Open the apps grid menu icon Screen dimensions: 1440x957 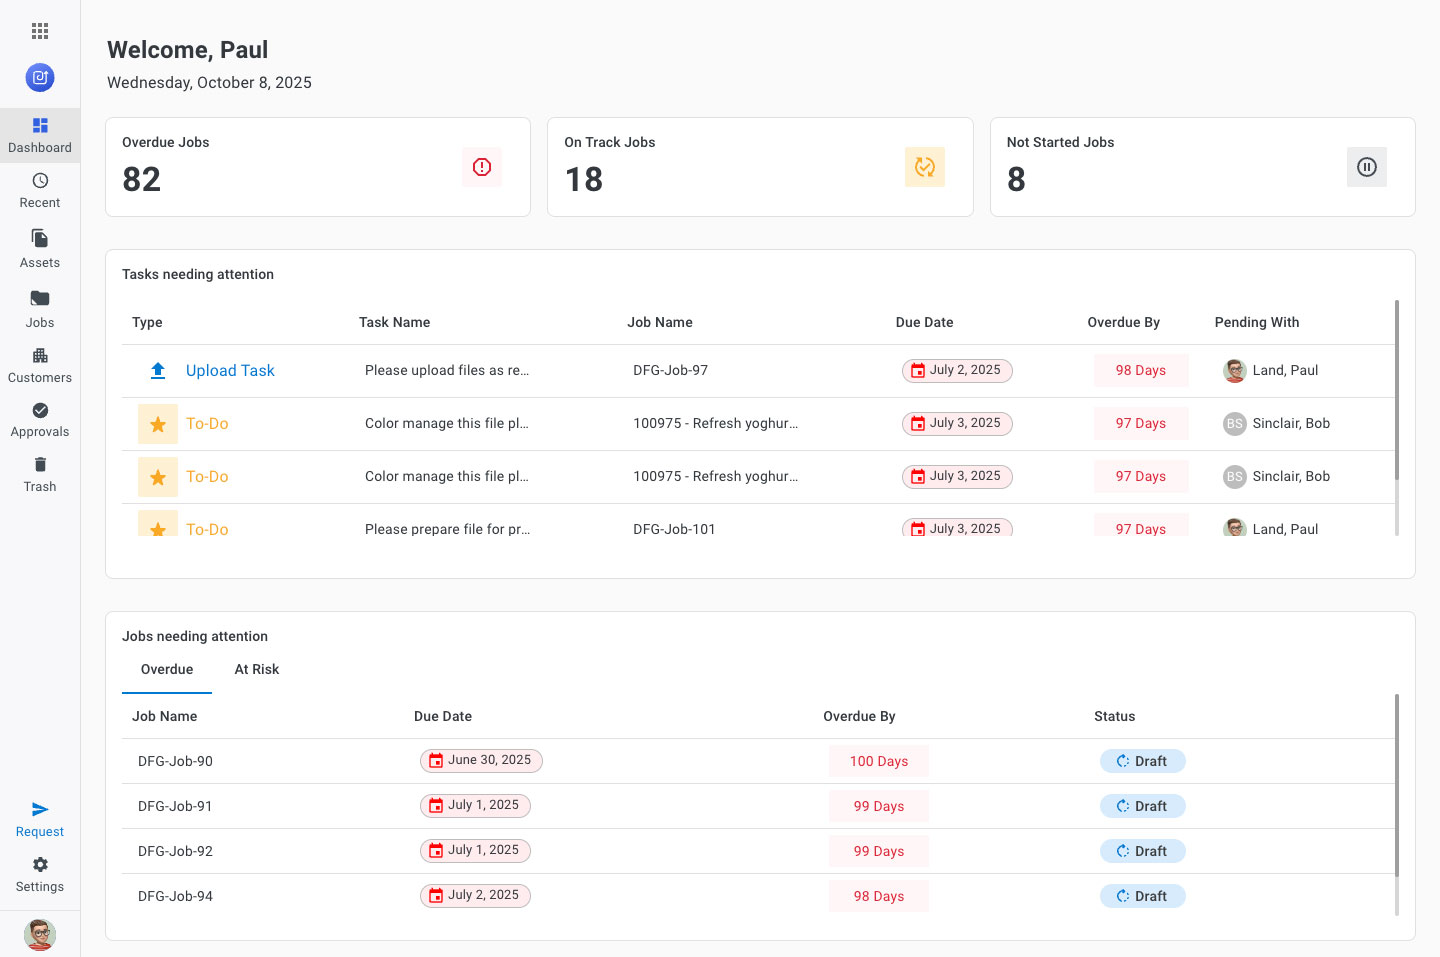coord(40,31)
